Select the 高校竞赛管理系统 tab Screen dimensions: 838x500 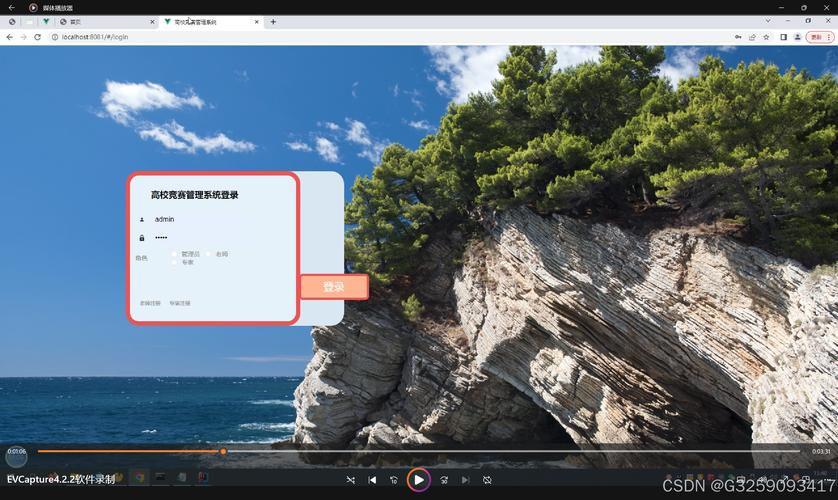coord(211,22)
